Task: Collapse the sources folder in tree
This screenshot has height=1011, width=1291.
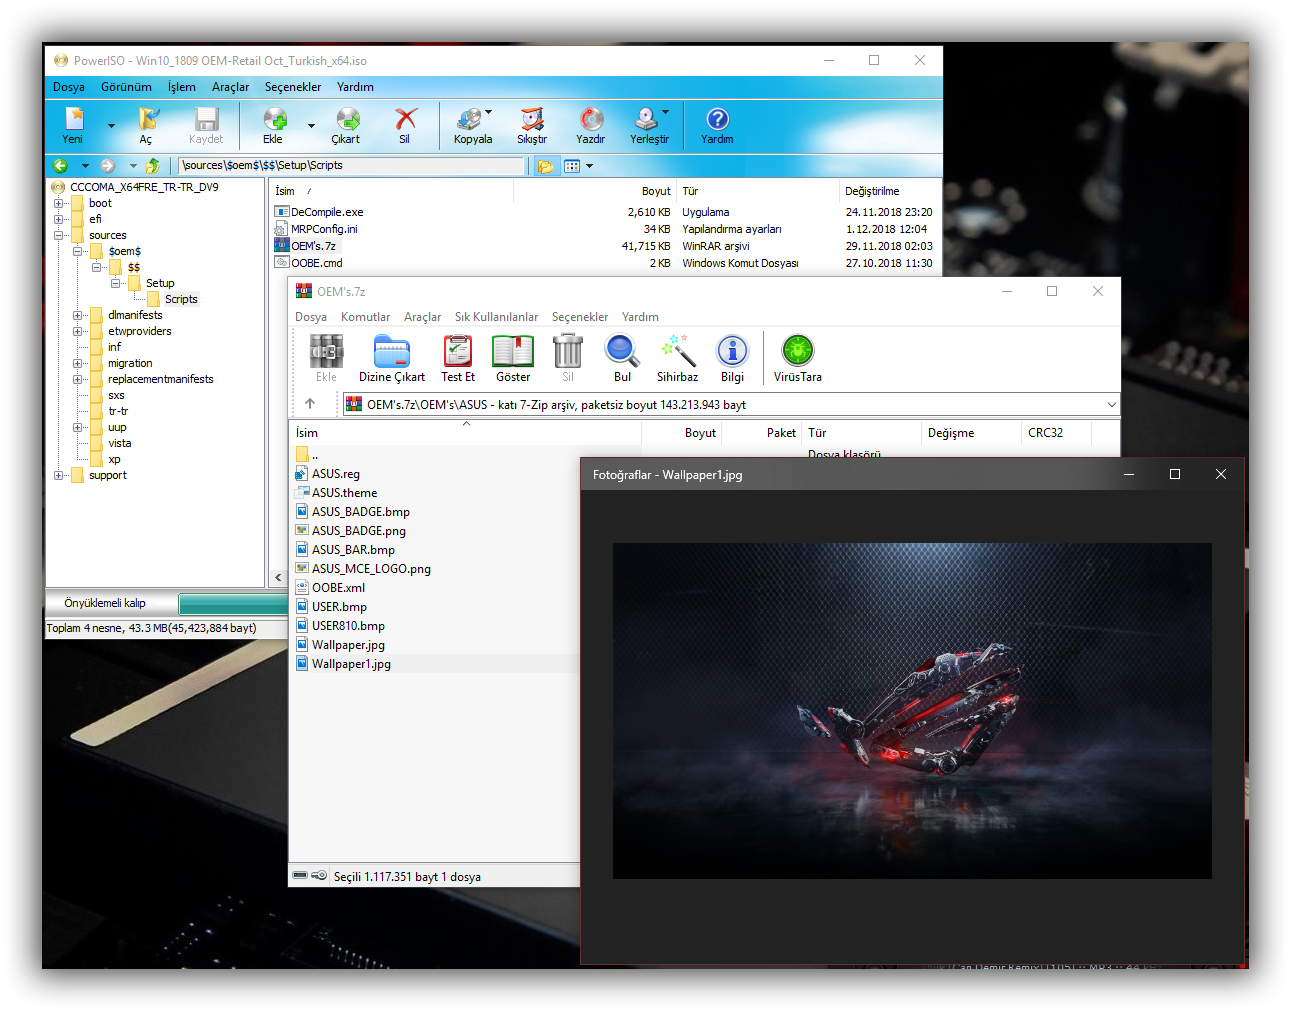Action: click(x=59, y=235)
